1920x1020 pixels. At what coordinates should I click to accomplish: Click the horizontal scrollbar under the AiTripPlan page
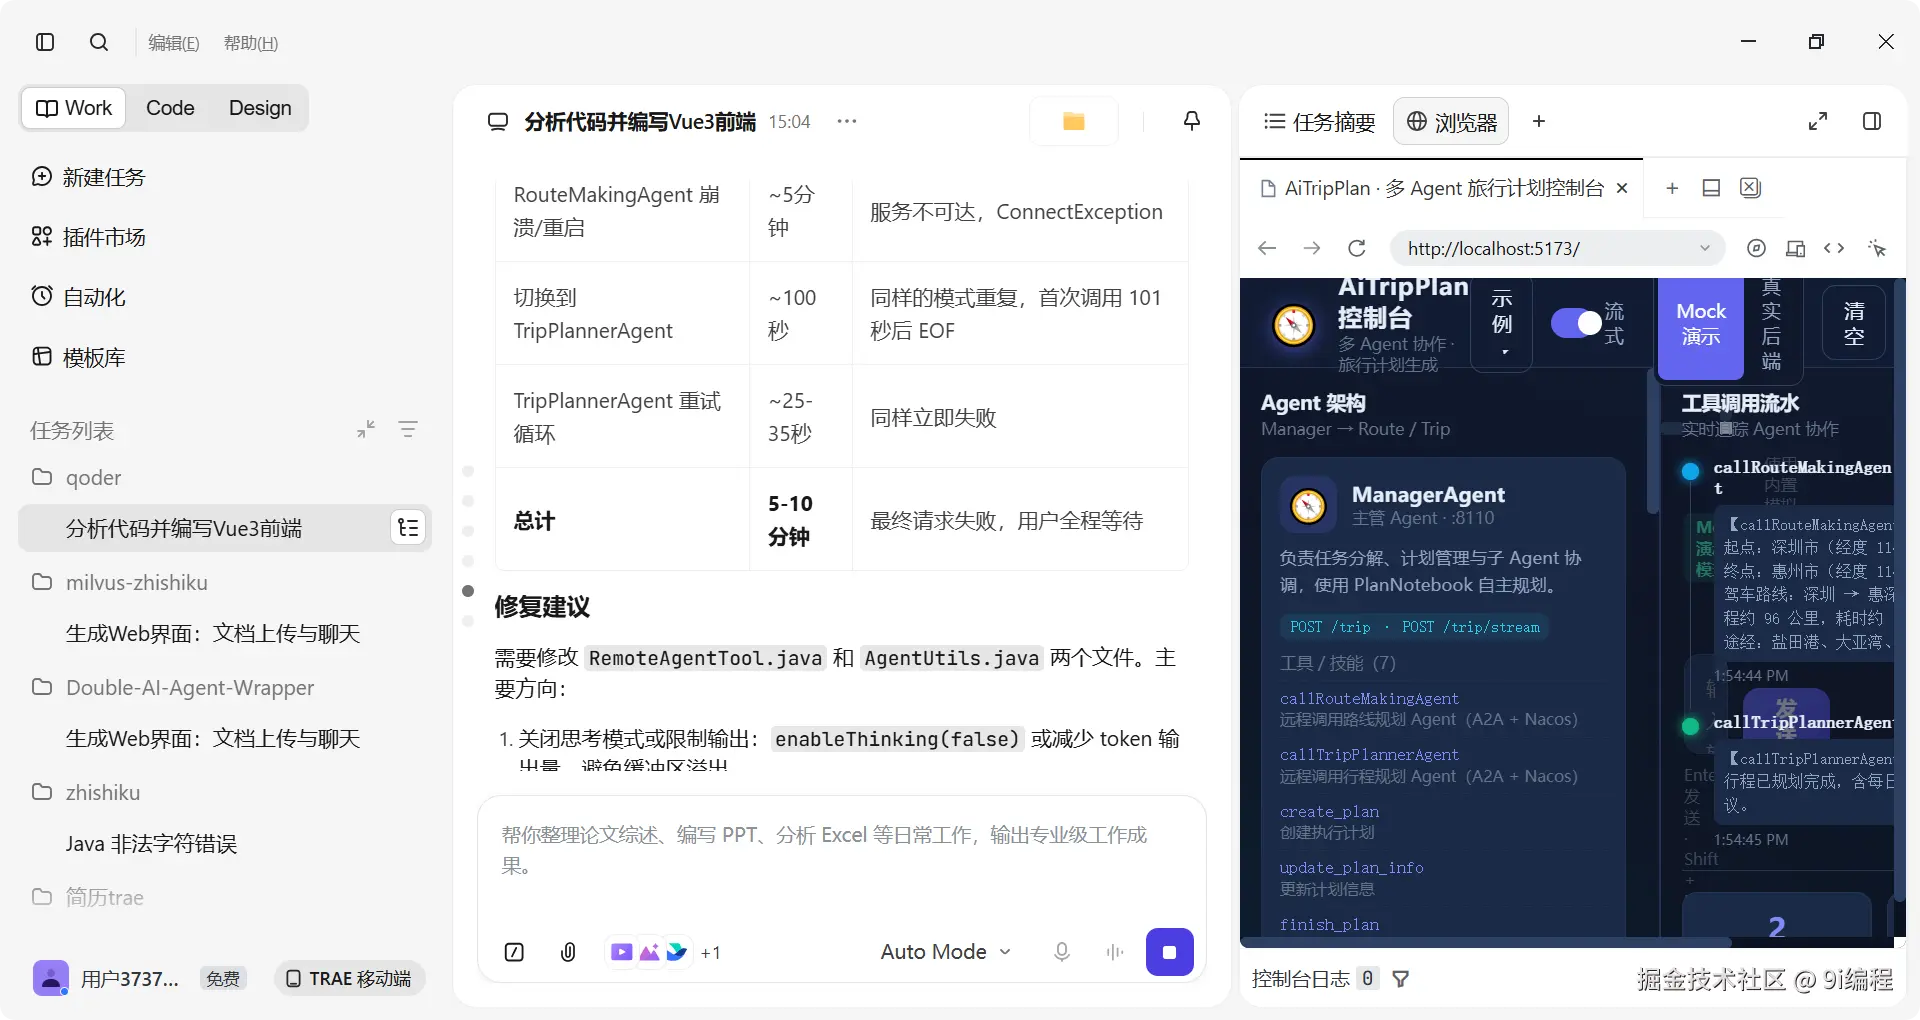point(1485,942)
